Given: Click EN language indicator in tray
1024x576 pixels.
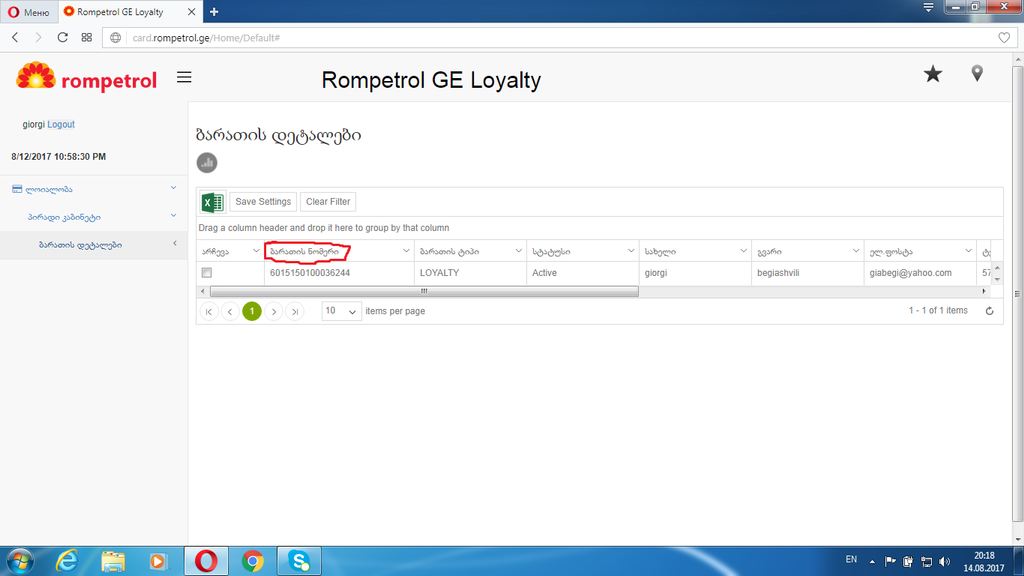Looking at the screenshot, I should pos(851,560).
